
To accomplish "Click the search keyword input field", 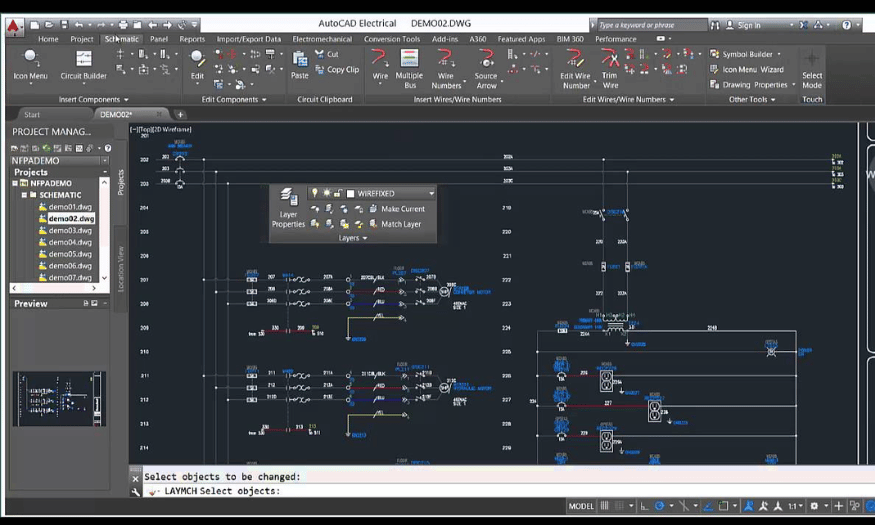I will tap(651, 25).
